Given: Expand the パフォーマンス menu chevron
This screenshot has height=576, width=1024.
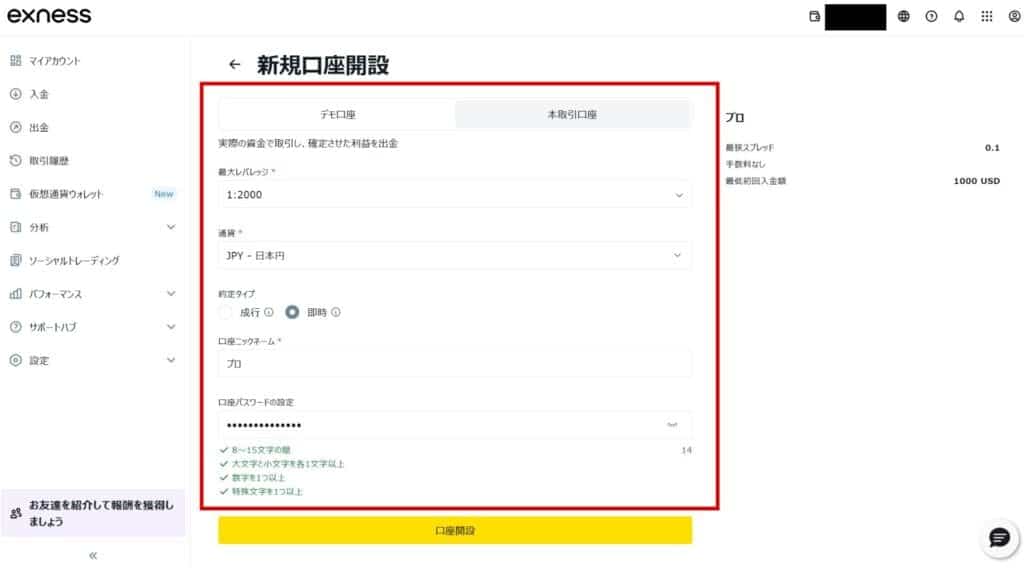Looking at the screenshot, I should tap(171, 294).
